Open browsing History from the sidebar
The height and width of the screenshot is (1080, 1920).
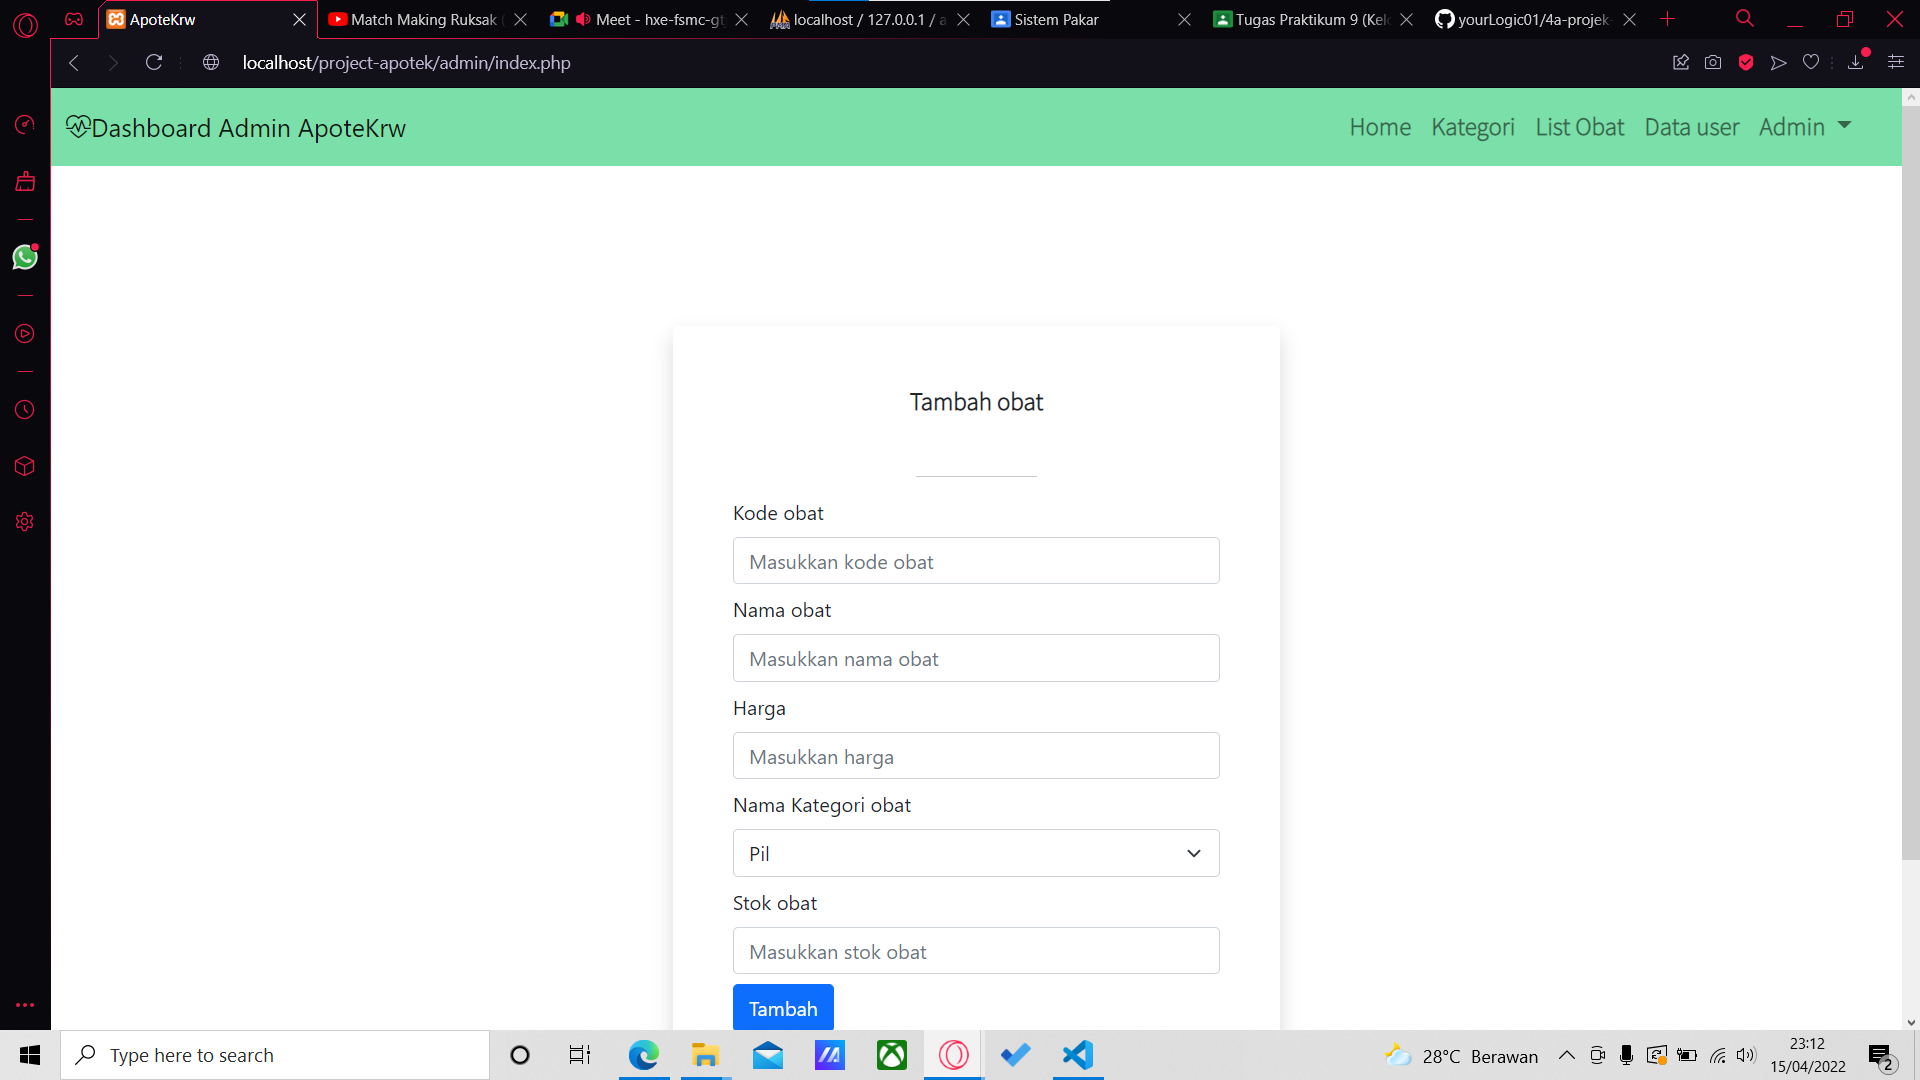click(x=24, y=409)
